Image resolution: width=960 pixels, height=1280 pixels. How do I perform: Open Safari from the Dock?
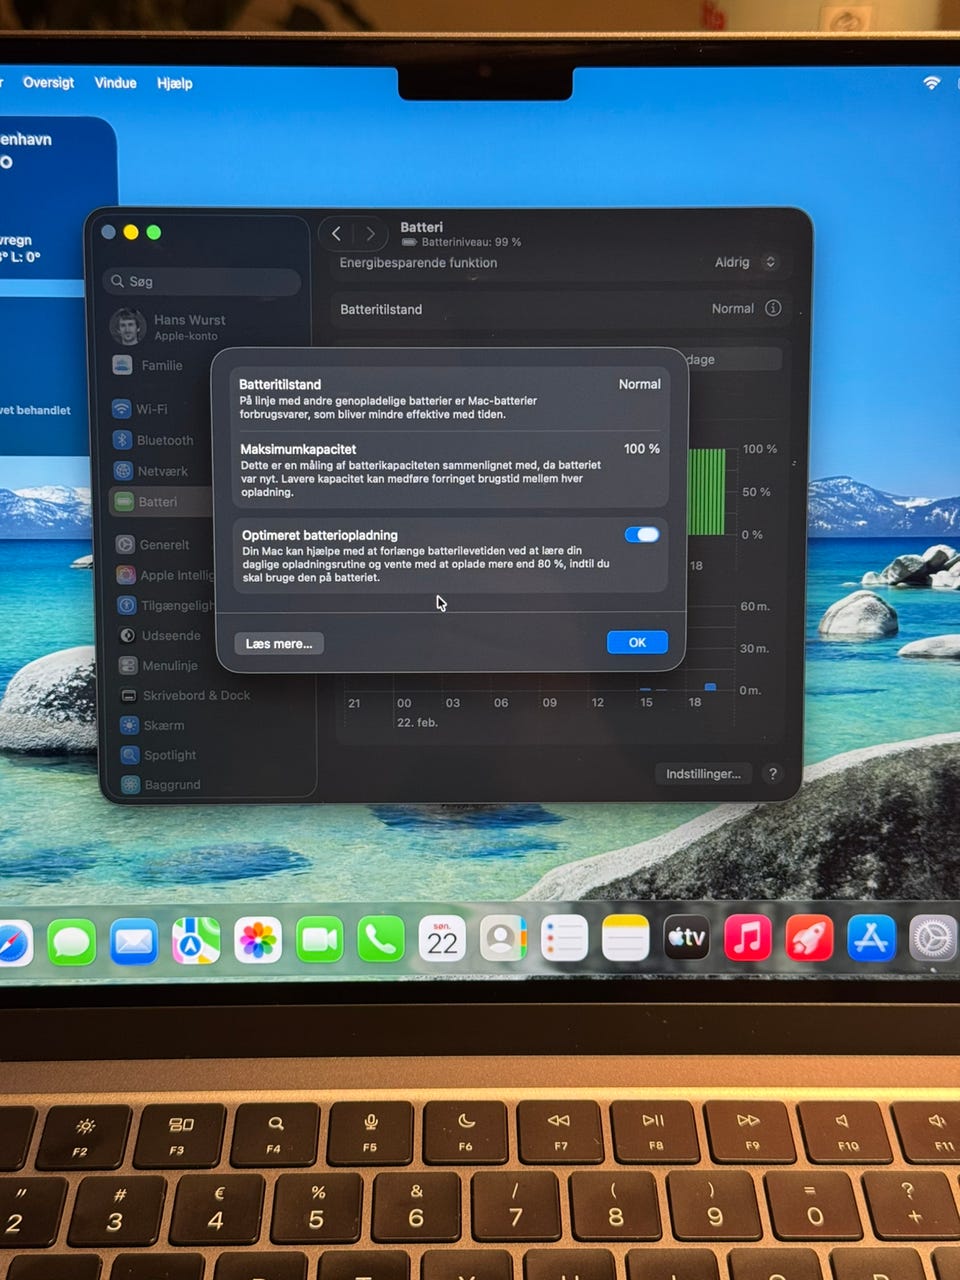[12, 943]
